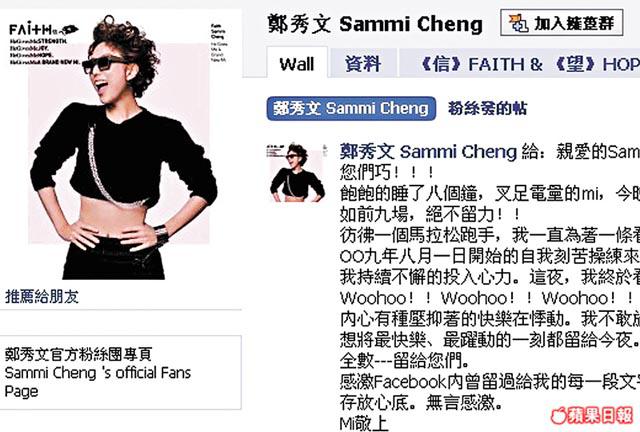This screenshot has width=640, height=432.
Task: Click the large FAITH album profile picture
Action: pos(121,148)
